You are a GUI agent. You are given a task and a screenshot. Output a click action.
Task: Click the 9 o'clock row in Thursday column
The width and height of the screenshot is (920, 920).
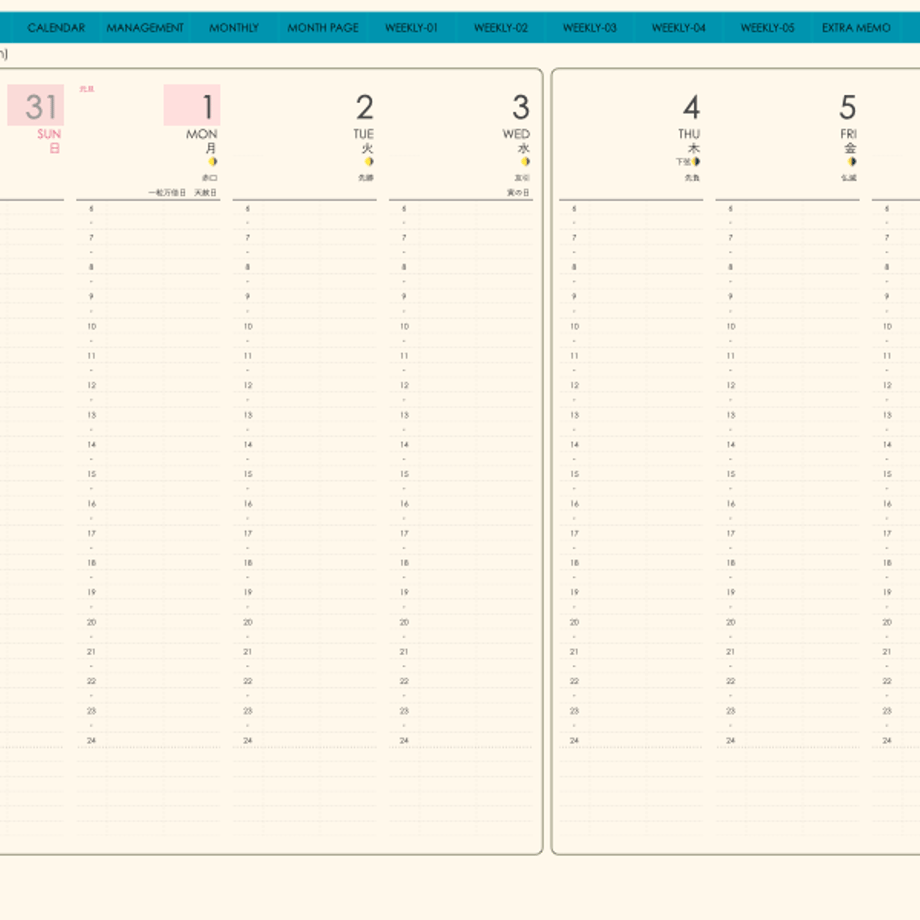pos(631,297)
